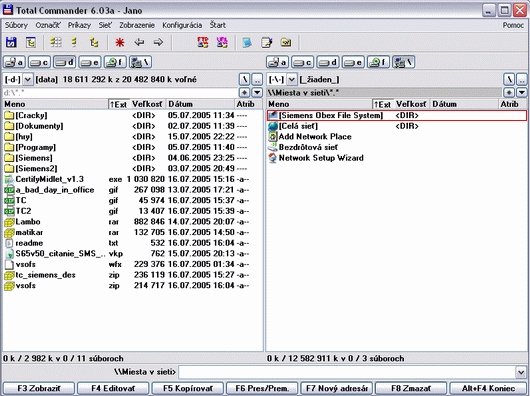The height and width of the screenshot is (396, 530).
Task: Open left panel drive dropdown [-d-]
Action: coord(18,80)
